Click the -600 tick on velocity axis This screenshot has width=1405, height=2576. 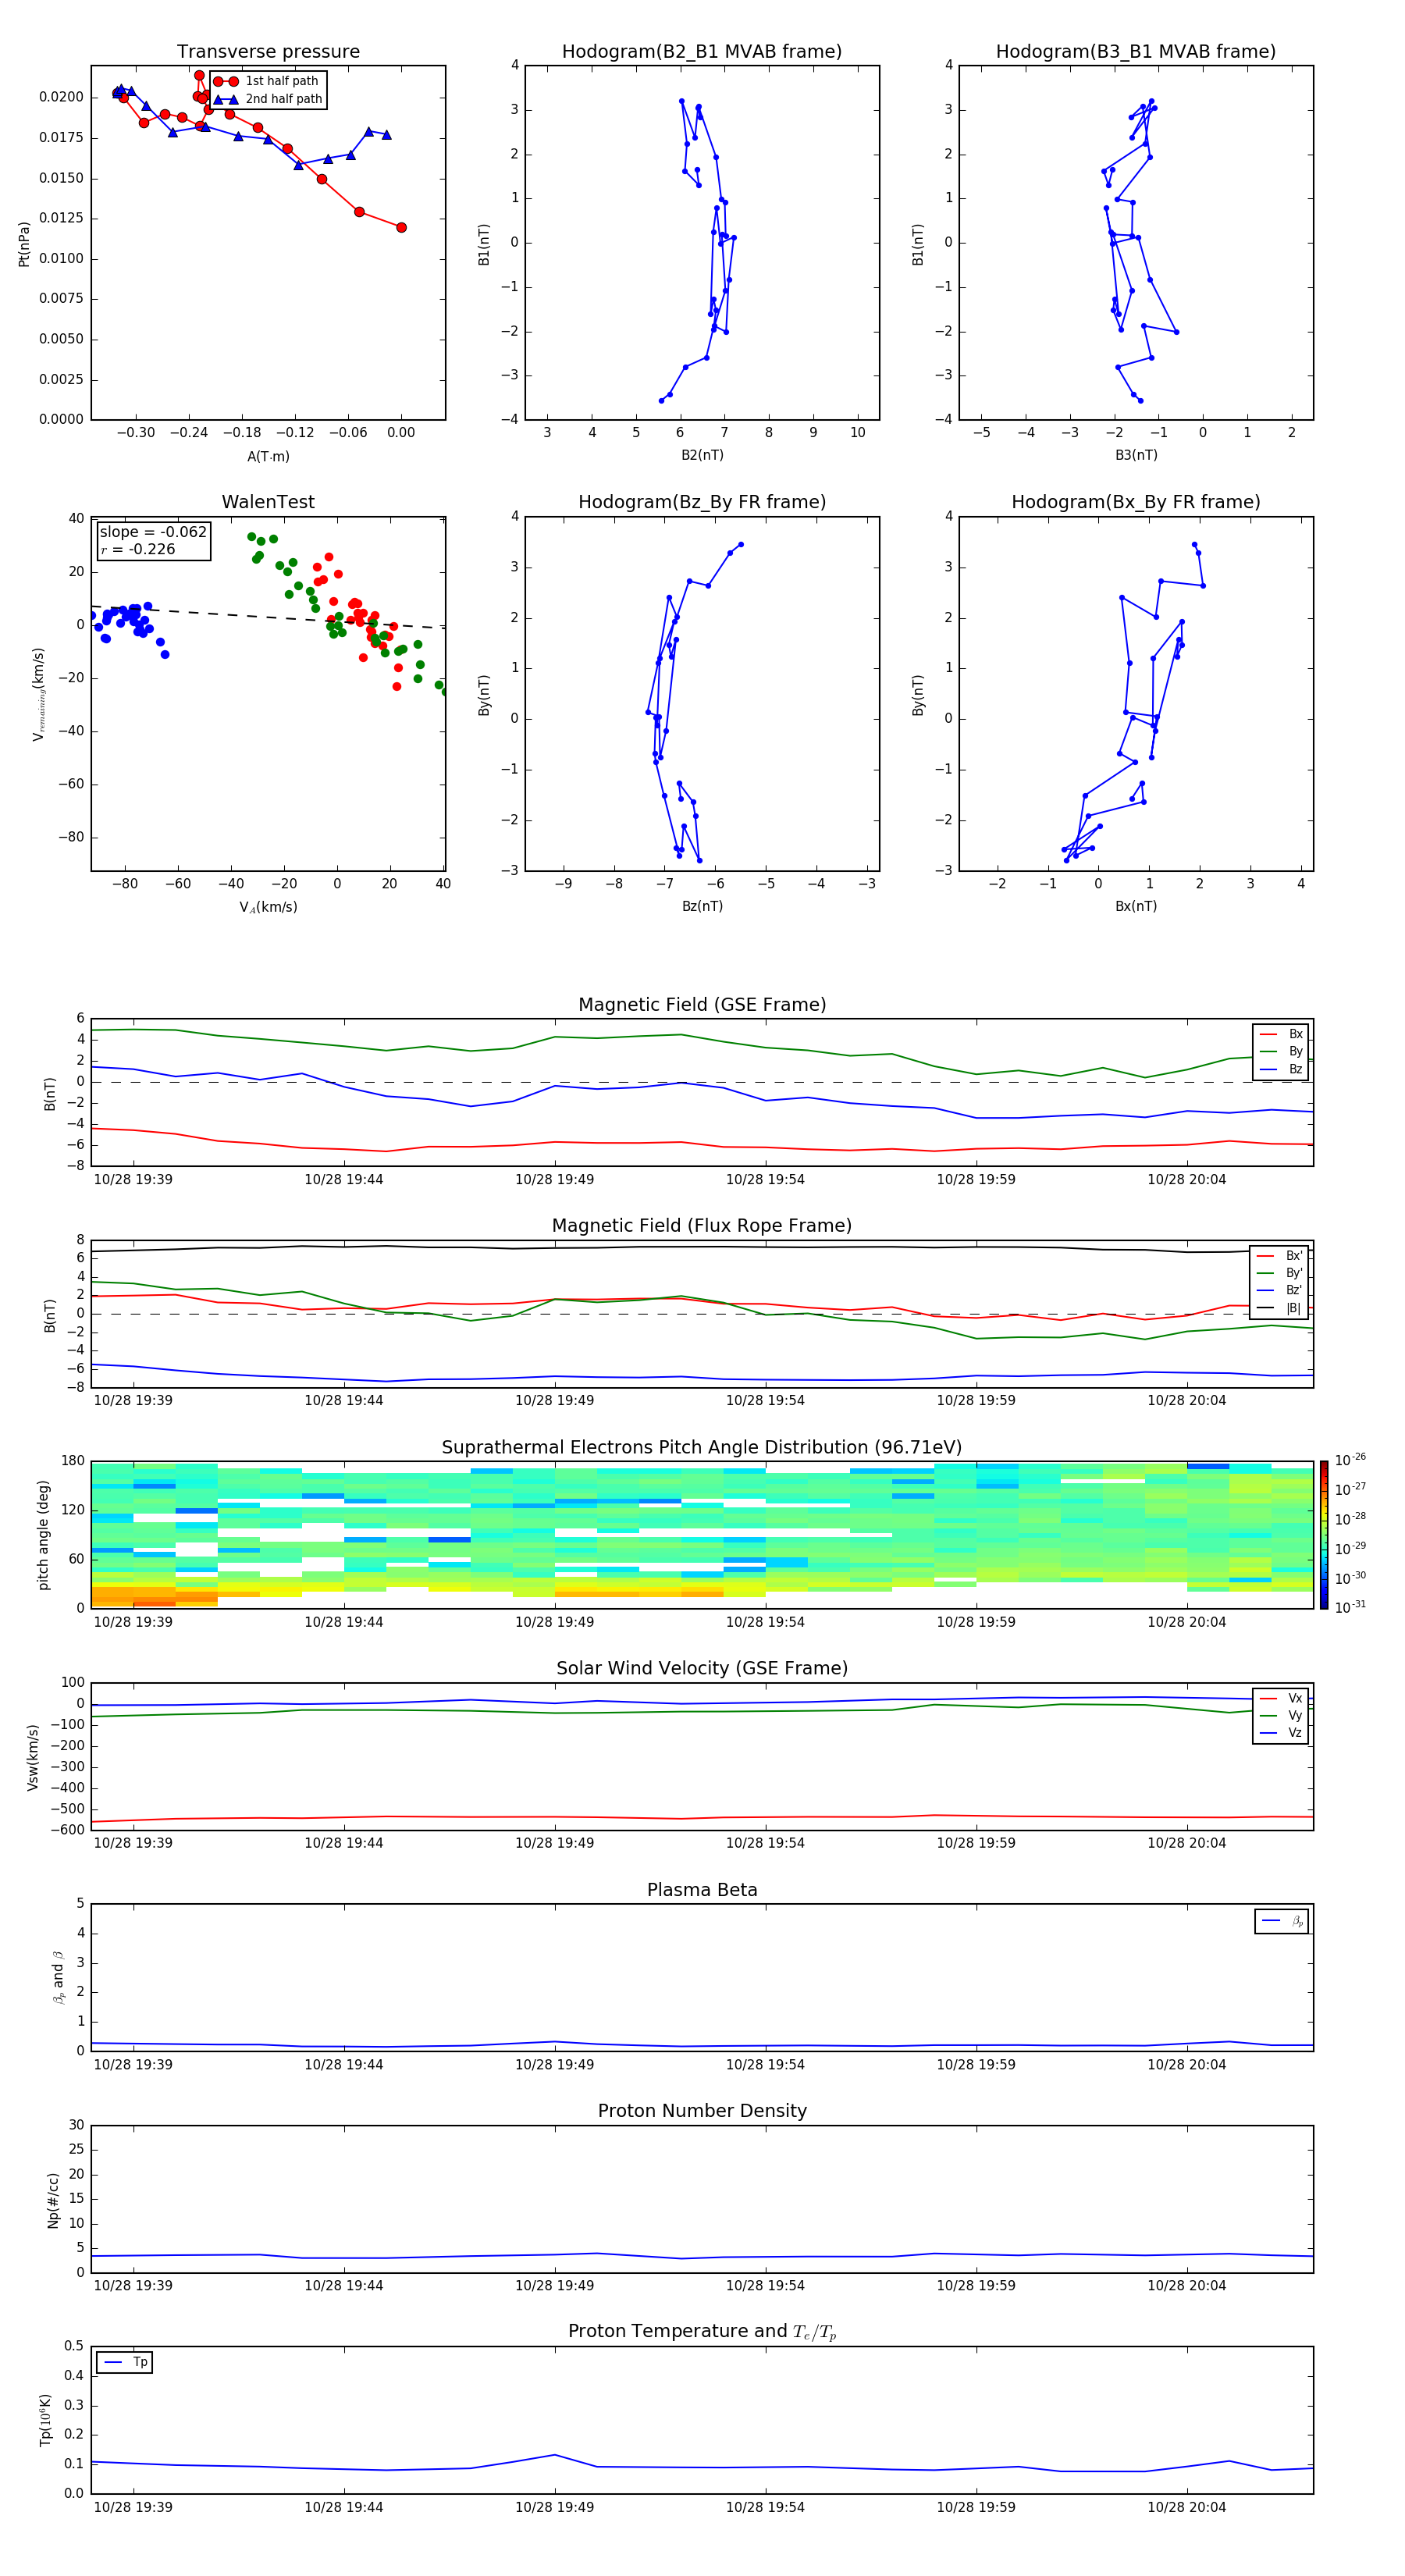click(66, 1830)
